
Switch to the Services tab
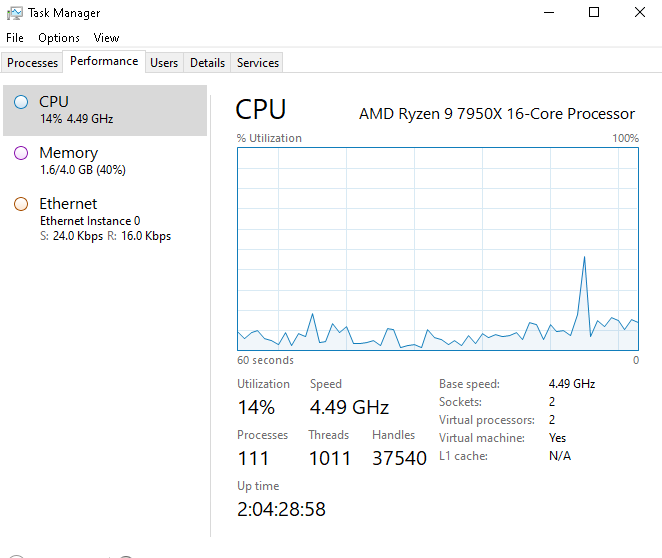pyautogui.click(x=258, y=63)
